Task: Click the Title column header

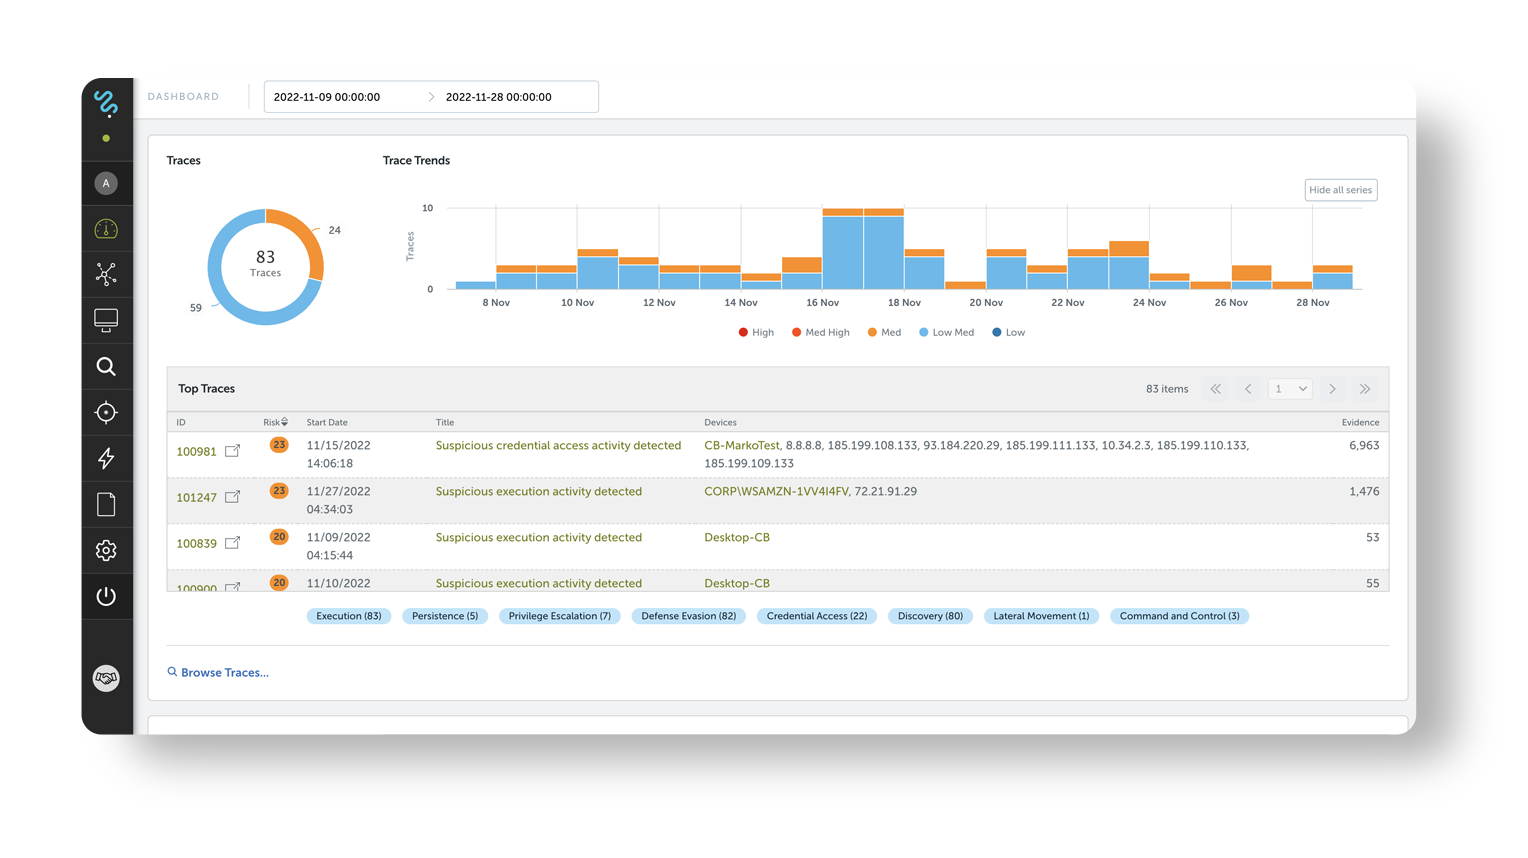Action: (x=445, y=422)
